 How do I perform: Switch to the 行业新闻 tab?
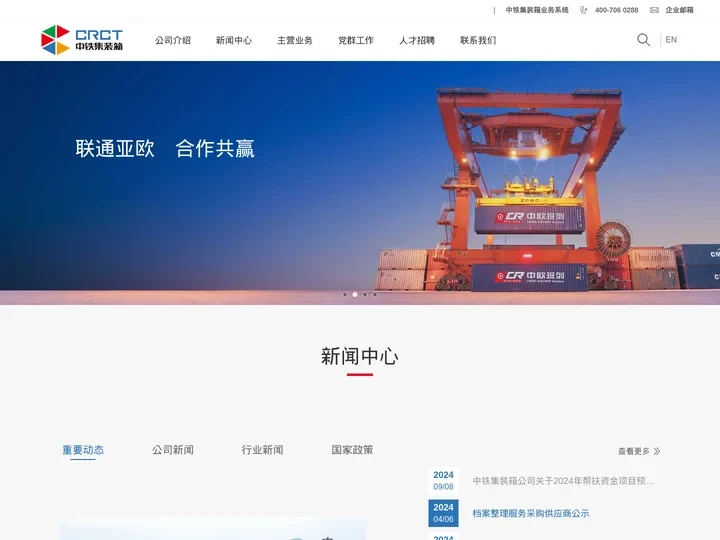coord(262,450)
